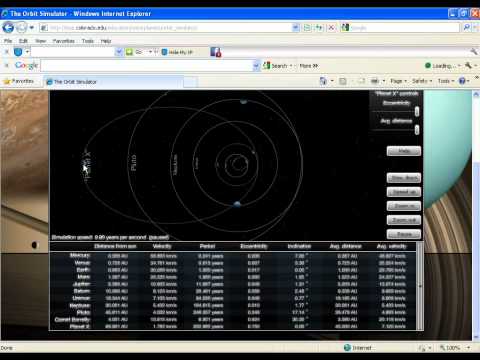Image resolution: width=480 pixels, height=360 pixels.
Task: Click the simulator Help button
Action: pos(404,151)
